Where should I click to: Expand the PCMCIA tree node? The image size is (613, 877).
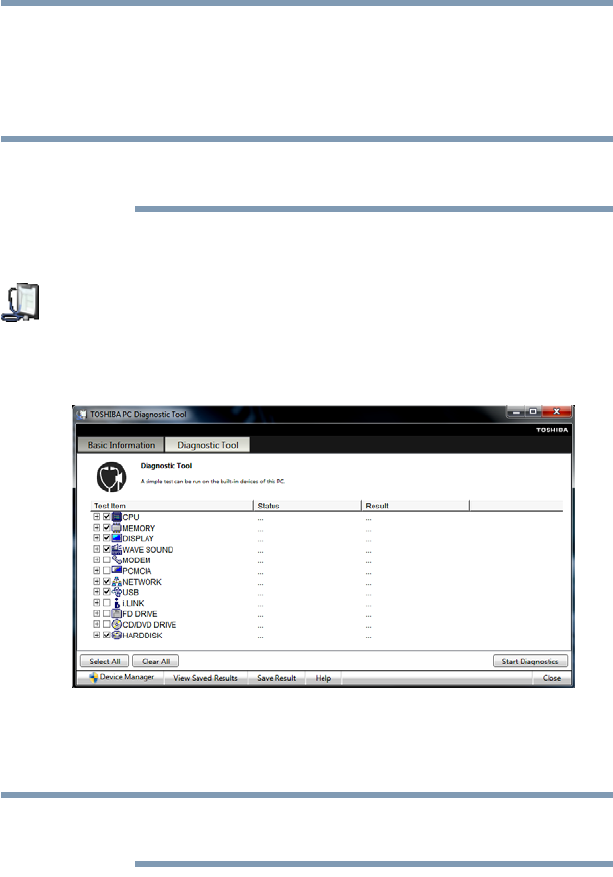point(96,570)
